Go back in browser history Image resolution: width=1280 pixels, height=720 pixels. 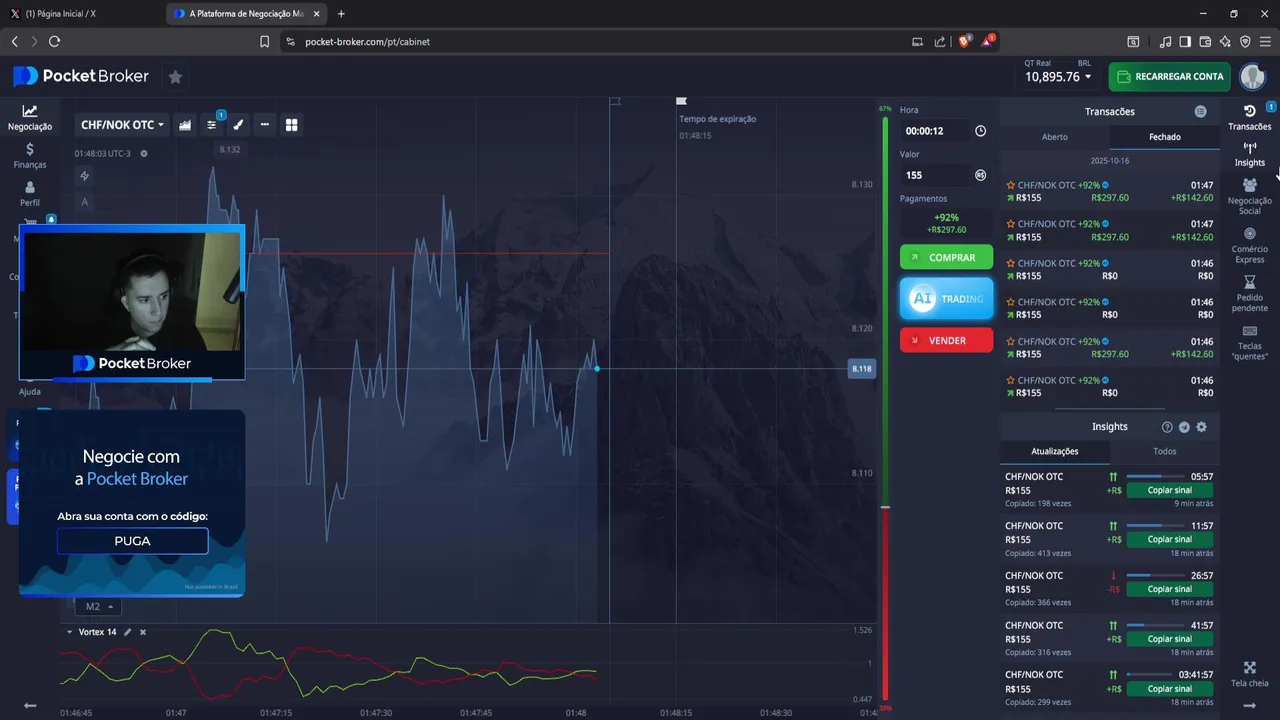(x=15, y=42)
